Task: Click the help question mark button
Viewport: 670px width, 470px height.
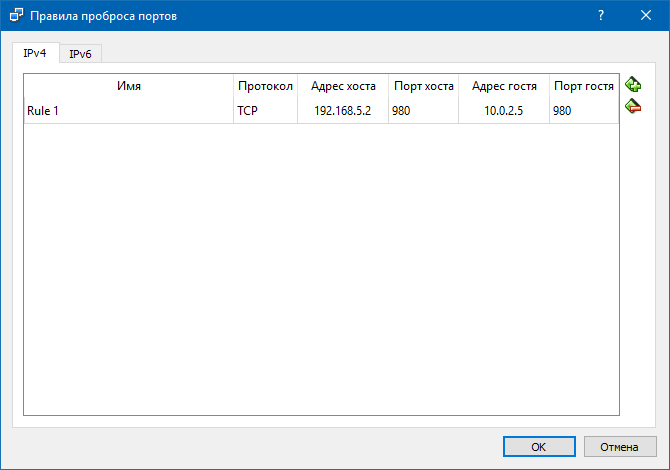Action: pos(601,16)
